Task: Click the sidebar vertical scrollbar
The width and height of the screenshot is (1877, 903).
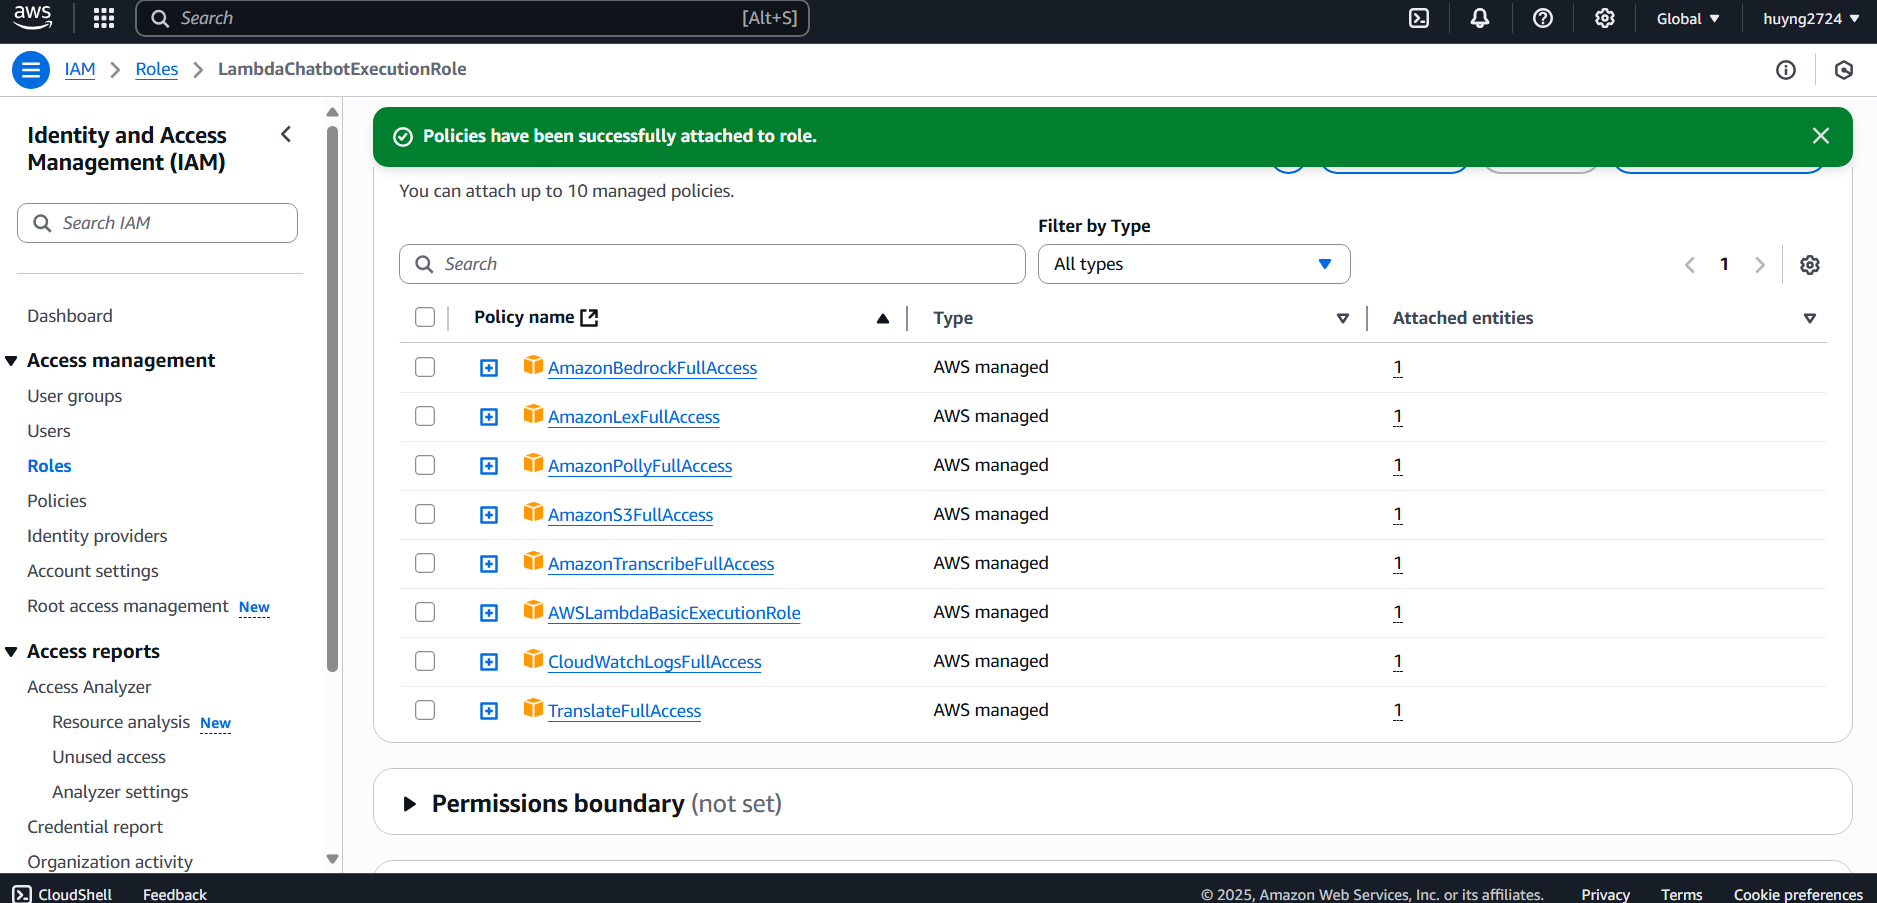Action: click(332, 400)
